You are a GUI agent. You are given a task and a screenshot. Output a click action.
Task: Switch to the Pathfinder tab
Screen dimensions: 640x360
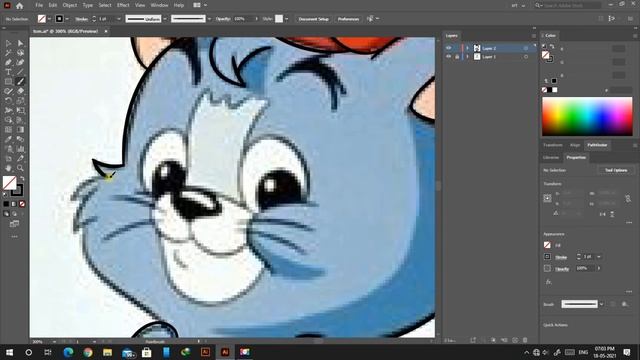pos(597,145)
